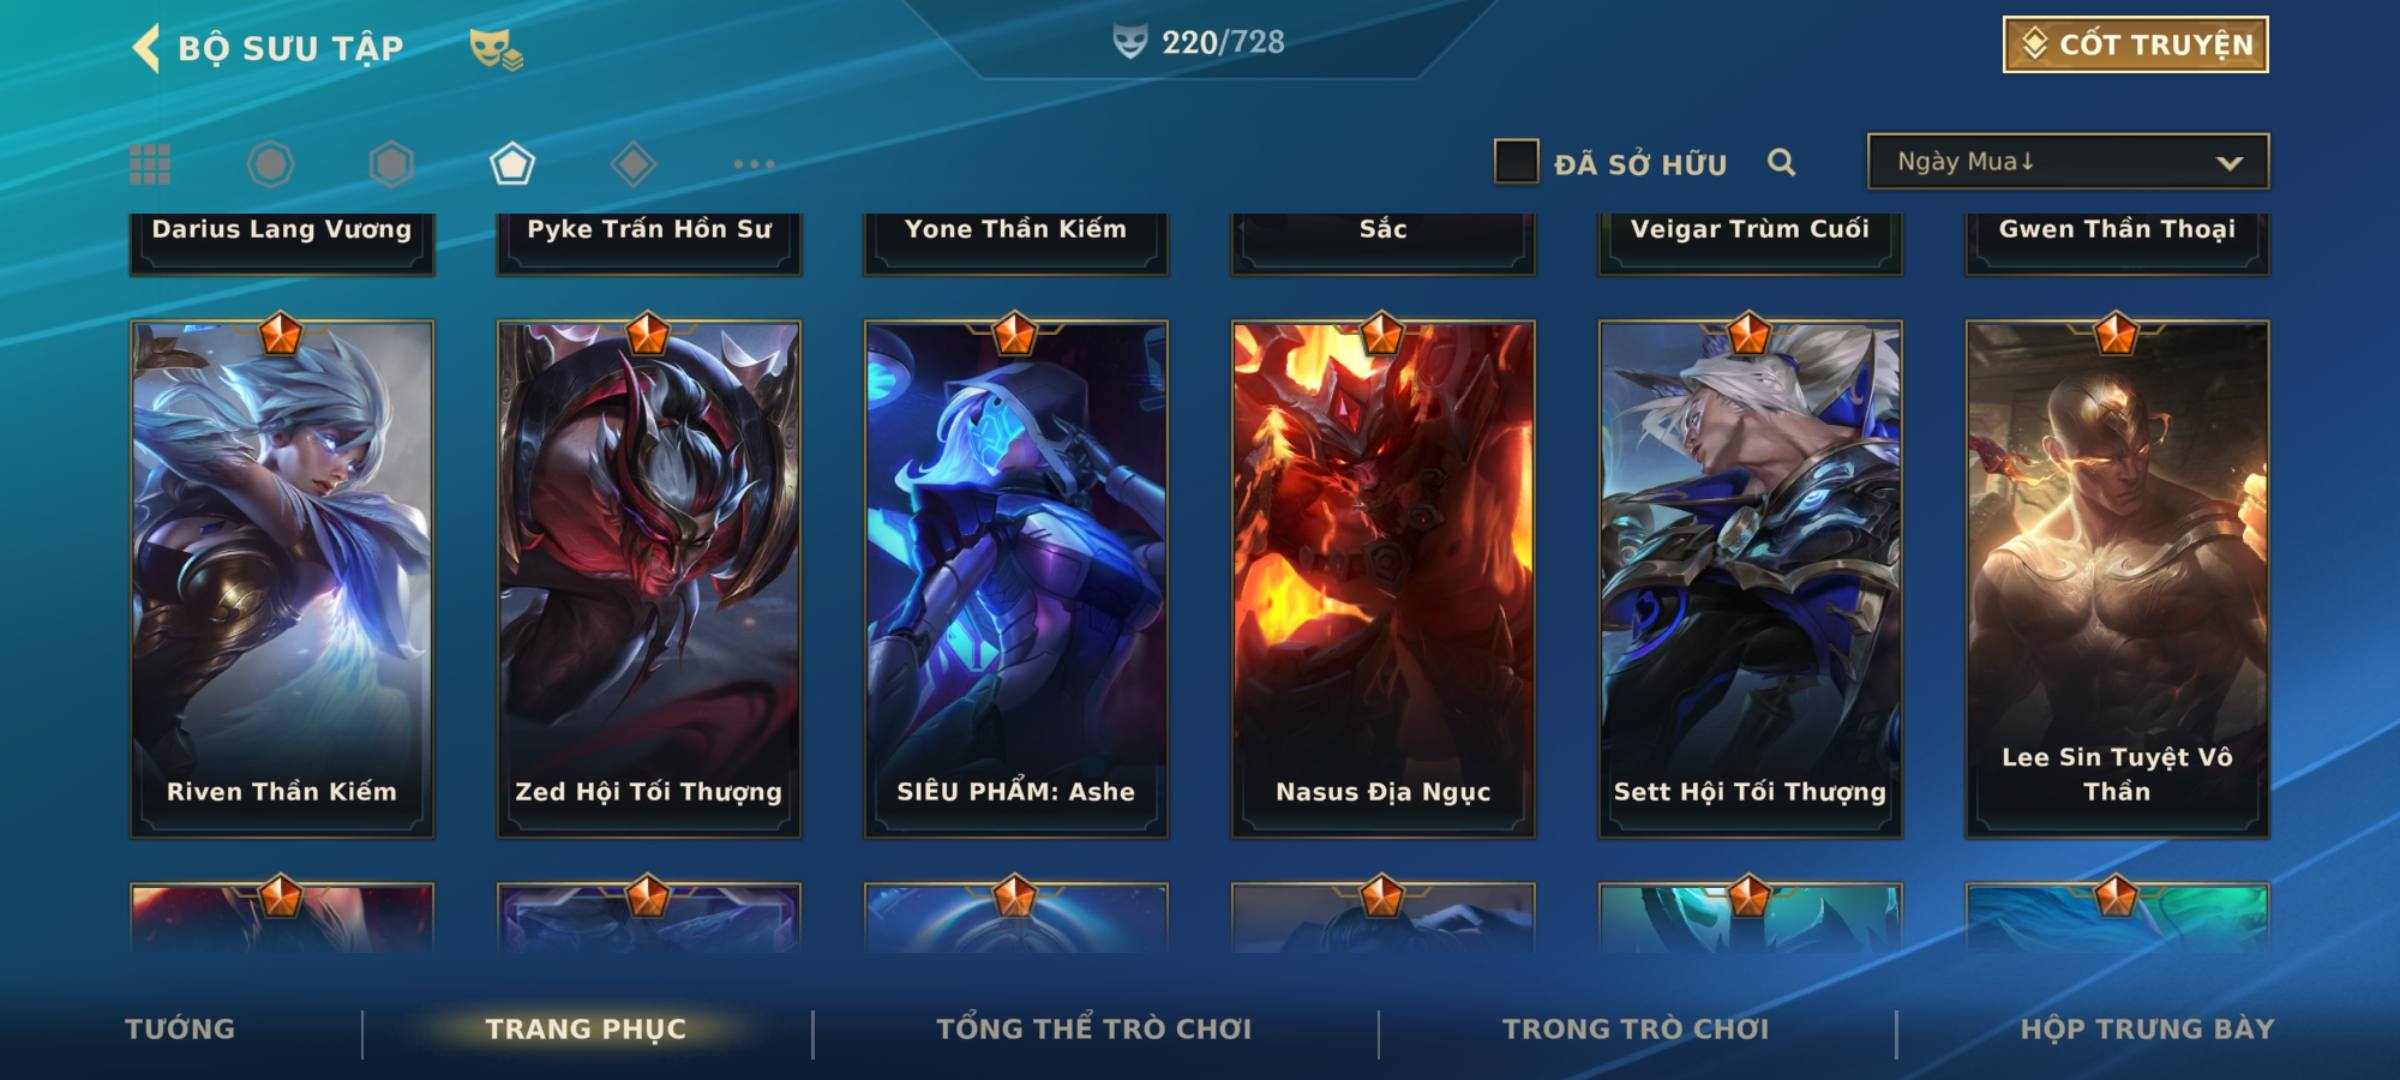The width and height of the screenshot is (2400, 1080).
Task: Click the Cốt Truyện button
Action: pyautogui.click(x=2135, y=44)
